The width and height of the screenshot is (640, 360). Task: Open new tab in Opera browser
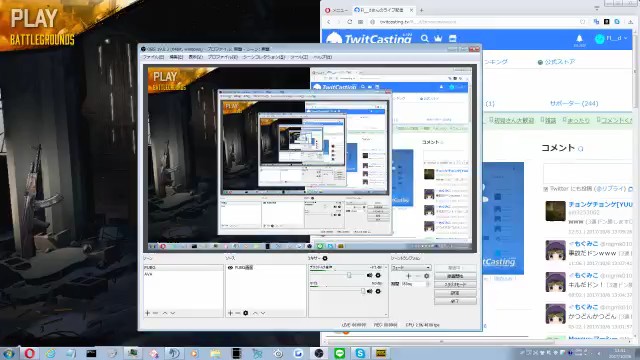pyautogui.click(x=421, y=10)
